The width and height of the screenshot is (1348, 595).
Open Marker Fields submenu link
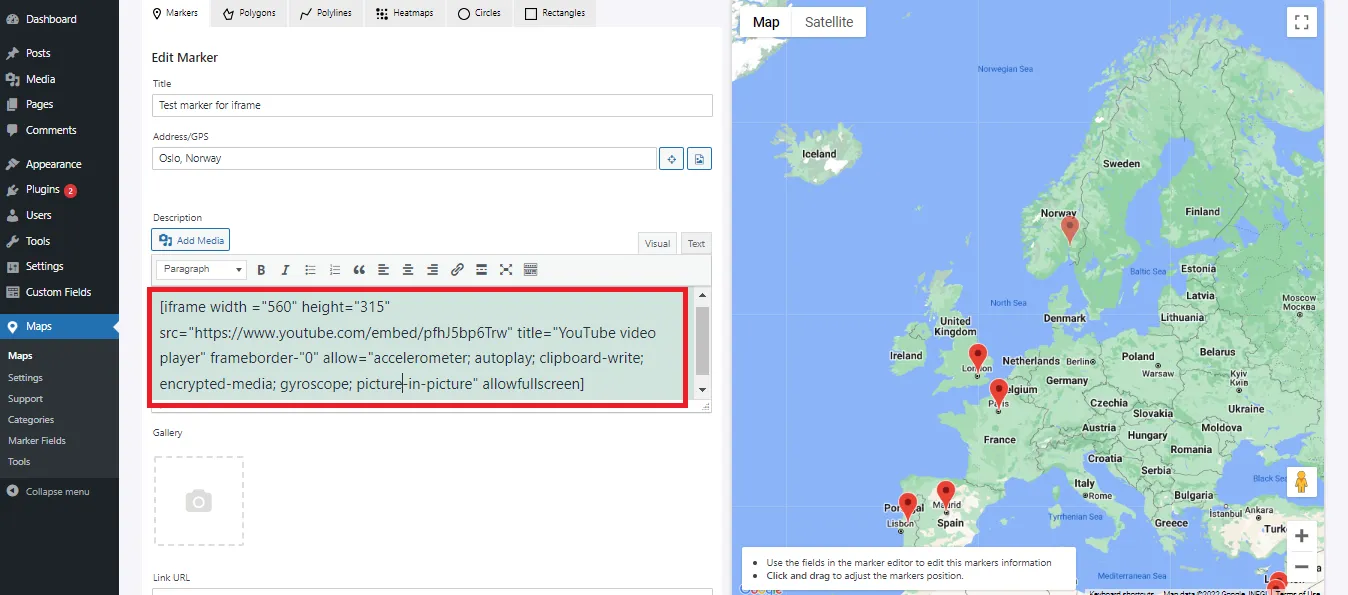36,441
